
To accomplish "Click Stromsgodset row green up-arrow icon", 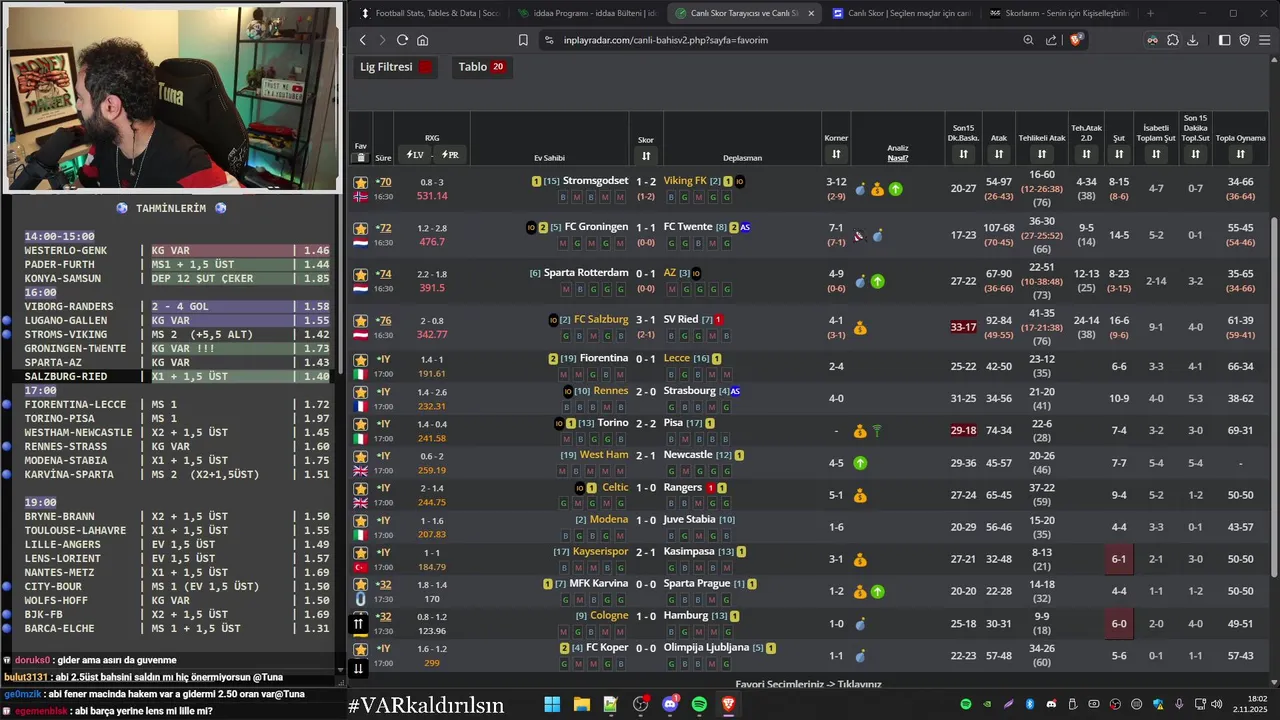I will pyautogui.click(x=895, y=189).
